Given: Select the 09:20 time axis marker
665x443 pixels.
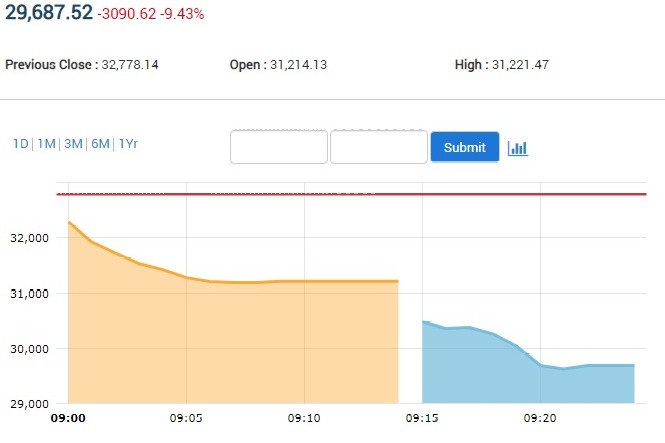Looking at the screenshot, I should coord(540,417).
